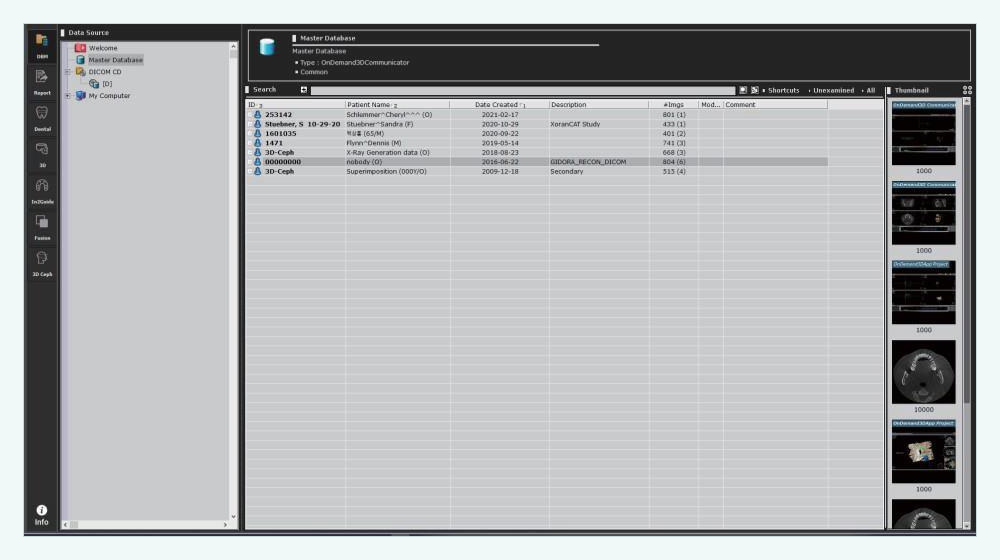
Task: Collapse the DICOM CD tree branch
Action: click(68, 72)
